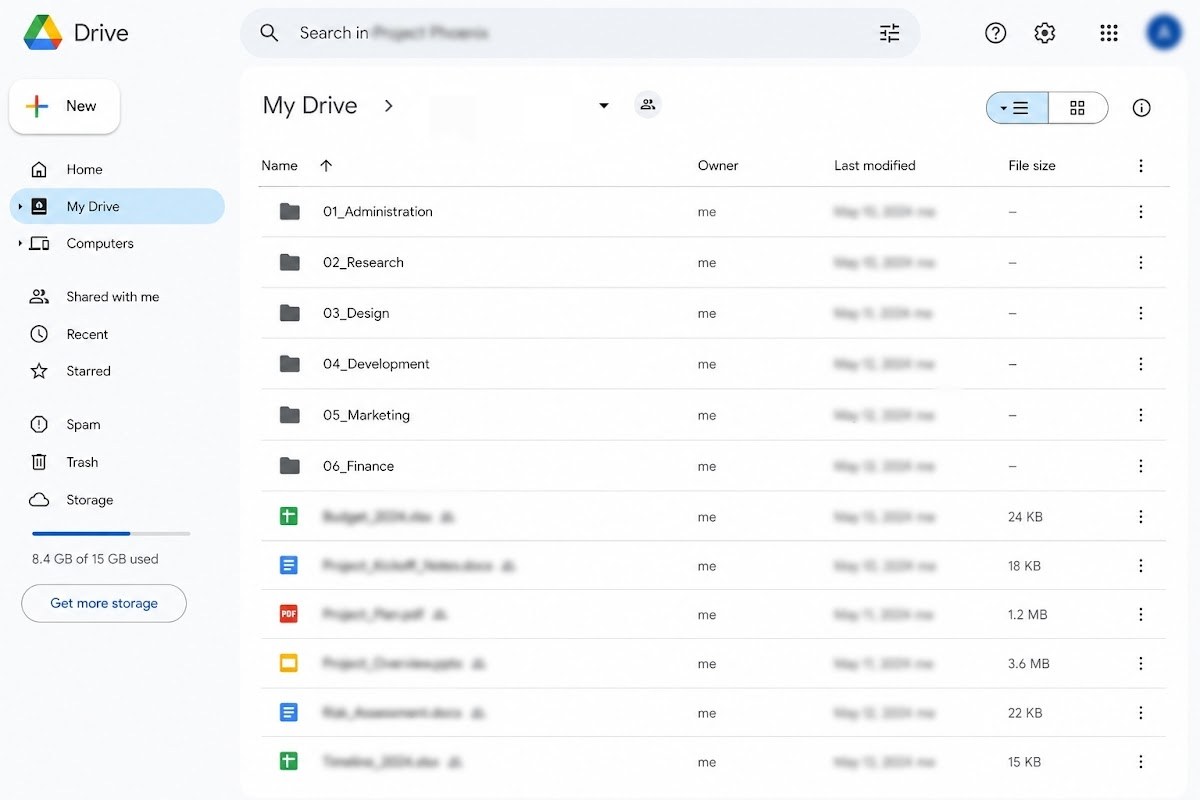Click the storage usage progress bar
Viewport: 1200px width, 800px height.
[111, 534]
